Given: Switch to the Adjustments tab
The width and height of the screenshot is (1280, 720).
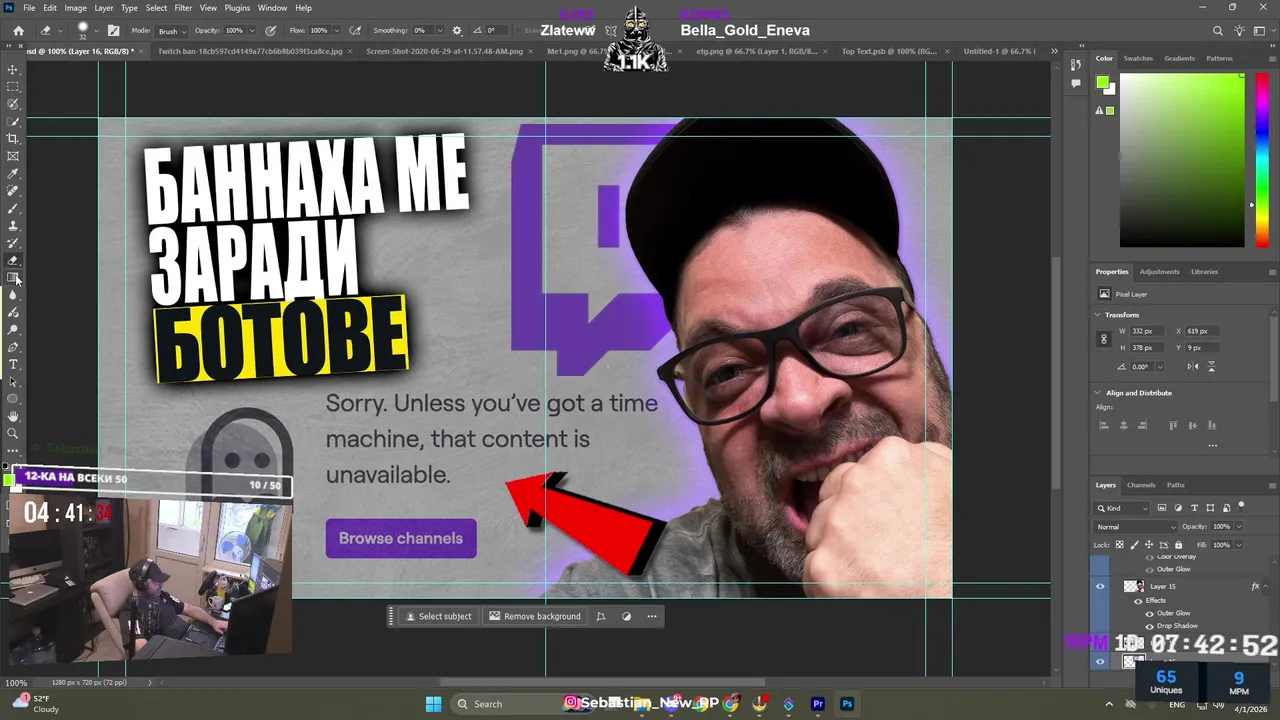Looking at the screenshot, I should pyautogui.click(x=1159, y=272).
